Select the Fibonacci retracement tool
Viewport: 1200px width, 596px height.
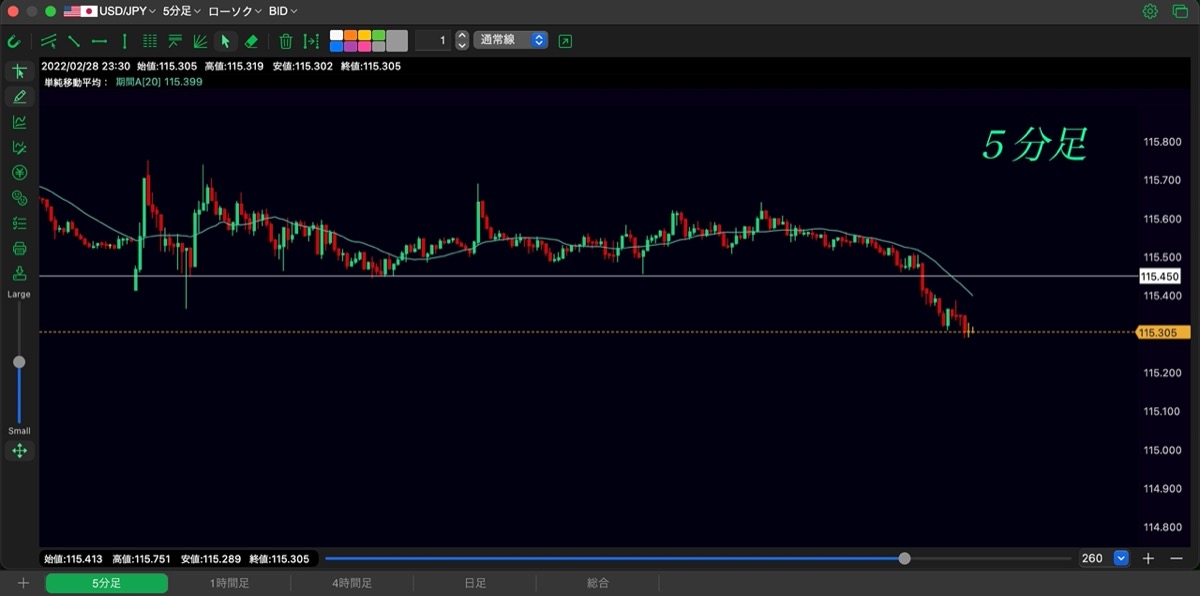175,41
